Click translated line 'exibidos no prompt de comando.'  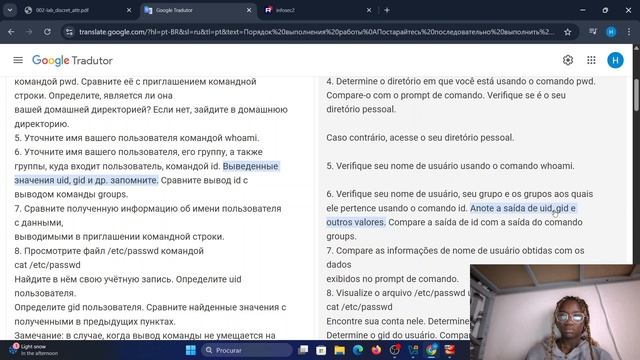(x=392, y=279)
